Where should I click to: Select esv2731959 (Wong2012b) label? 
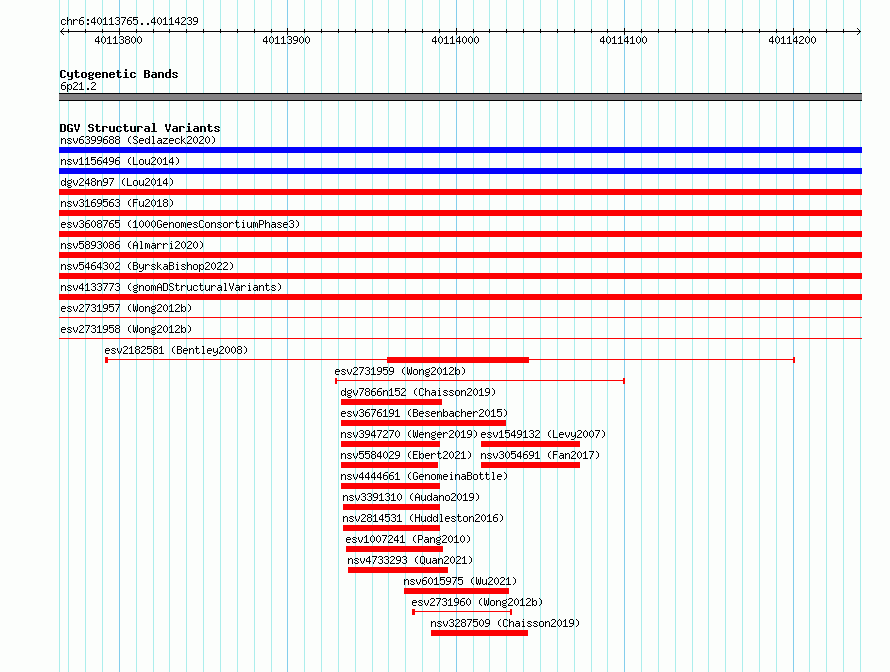pyautogui.click(x=400, y=371)
